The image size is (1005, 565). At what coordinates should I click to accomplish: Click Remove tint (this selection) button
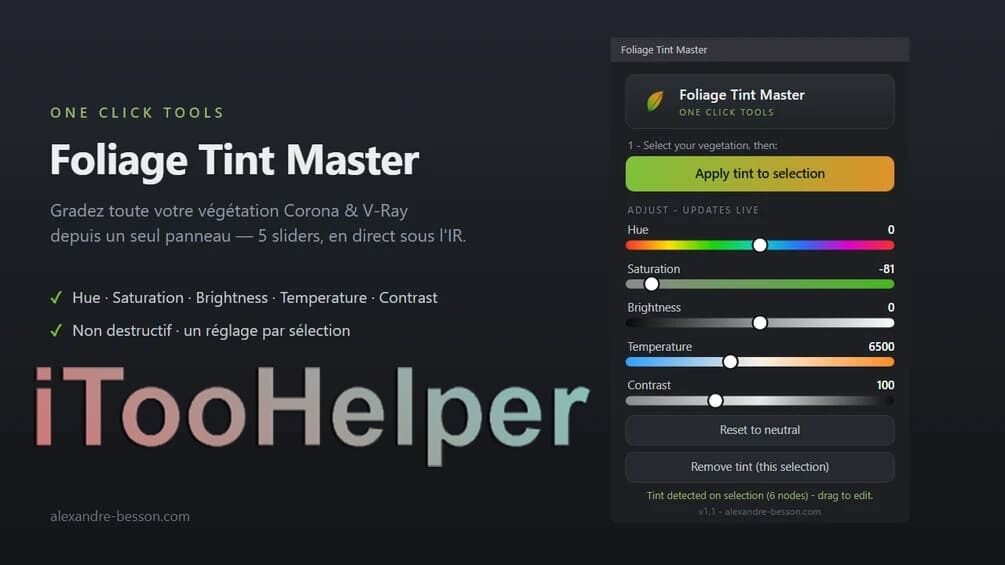coord(760,467)
